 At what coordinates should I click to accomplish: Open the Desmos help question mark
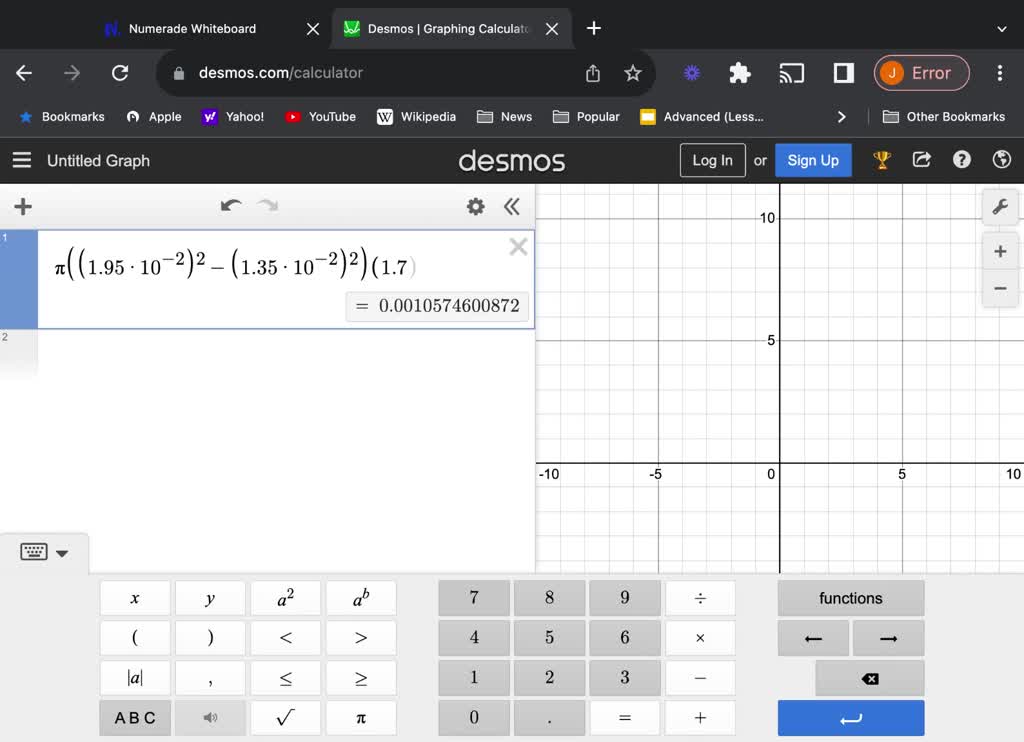pyautogui.click(x=962, y=160)
